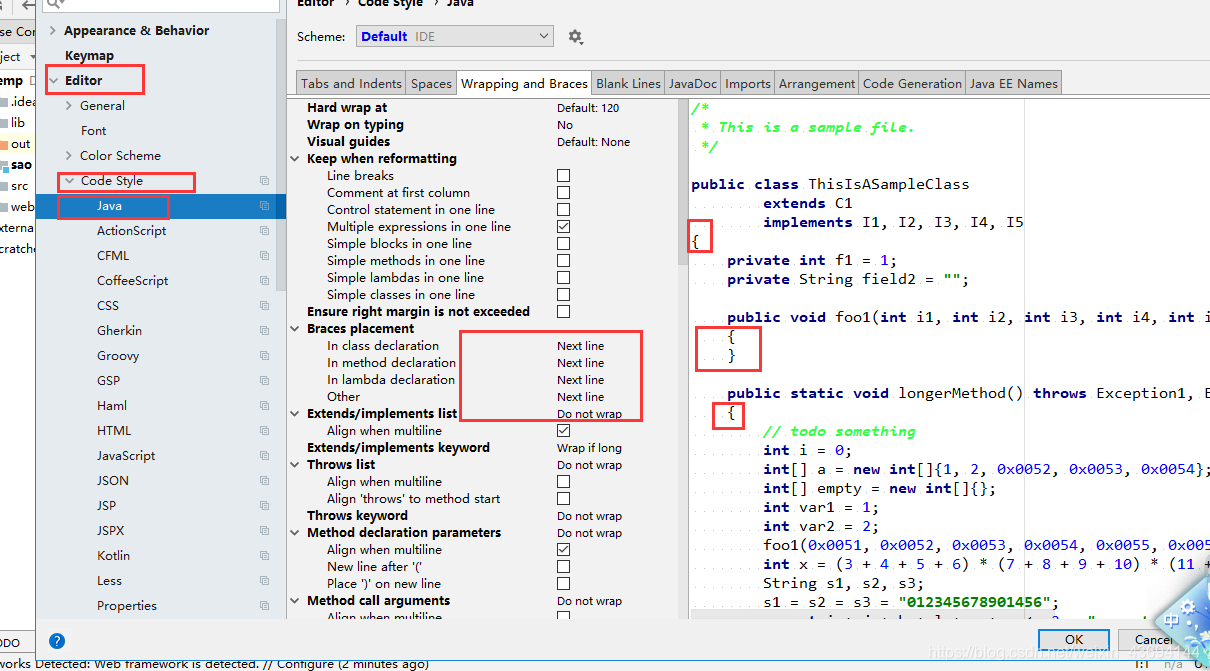Viewport: 1210px width, 671px height.
Task: Collapse Method declaration parameters group
Action: tap(296, 533)
